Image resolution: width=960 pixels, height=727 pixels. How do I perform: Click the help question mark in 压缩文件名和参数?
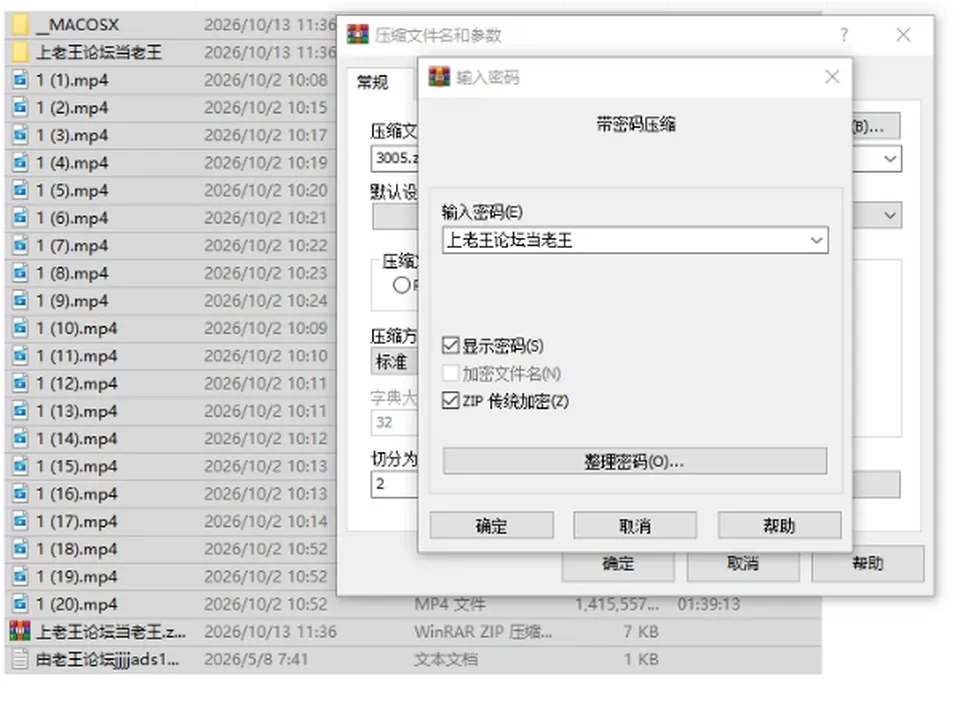pos(844,34)
